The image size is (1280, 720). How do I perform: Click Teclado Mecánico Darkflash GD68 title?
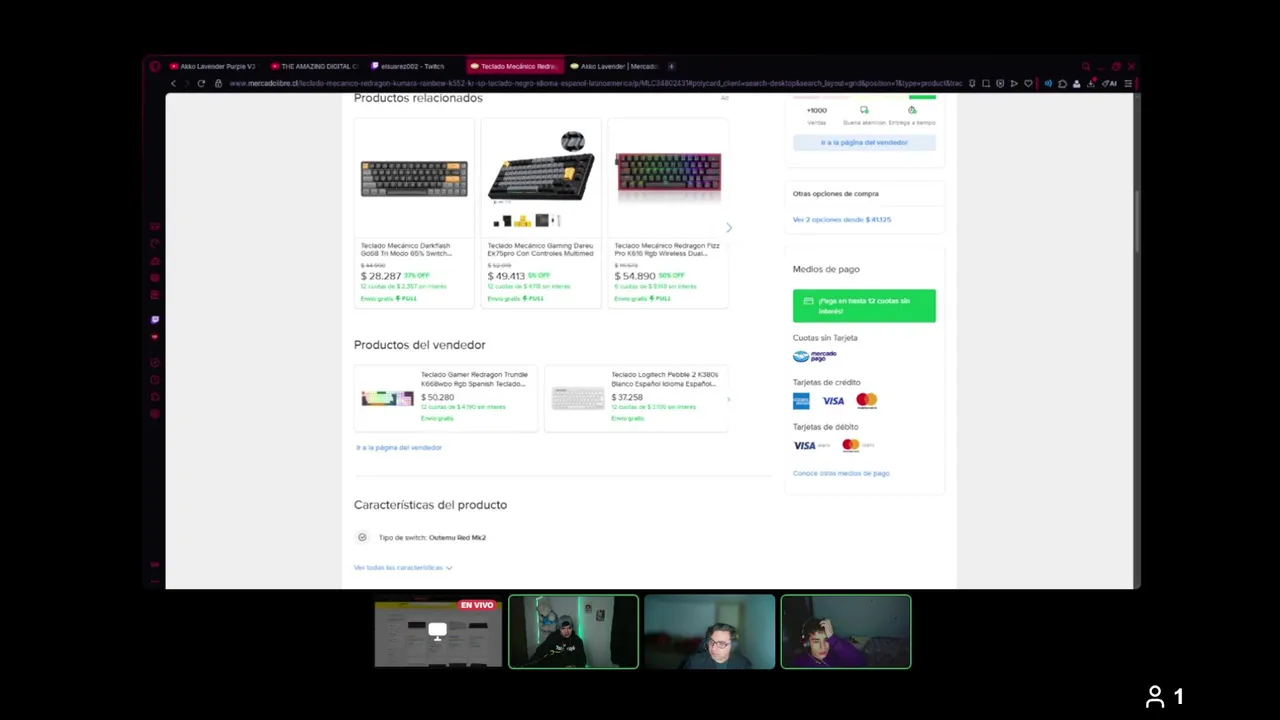406,249
